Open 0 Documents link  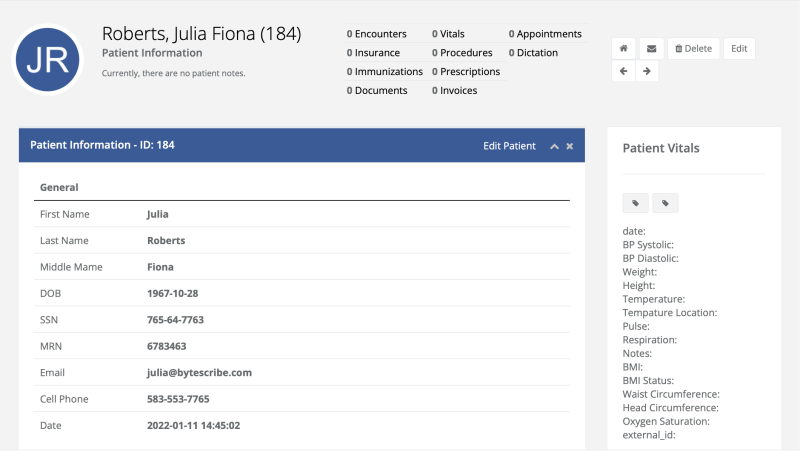pyautogui.click(x=377, y=90)
